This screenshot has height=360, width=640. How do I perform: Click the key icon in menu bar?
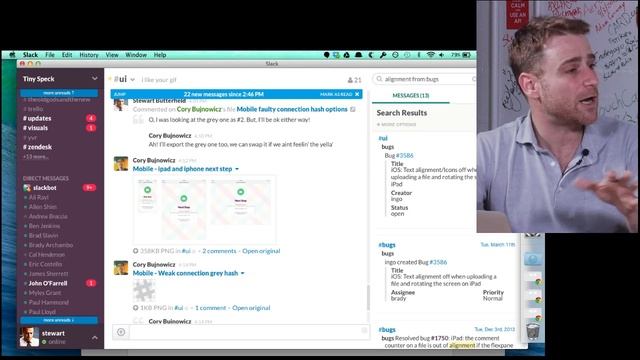click(382, 55)
